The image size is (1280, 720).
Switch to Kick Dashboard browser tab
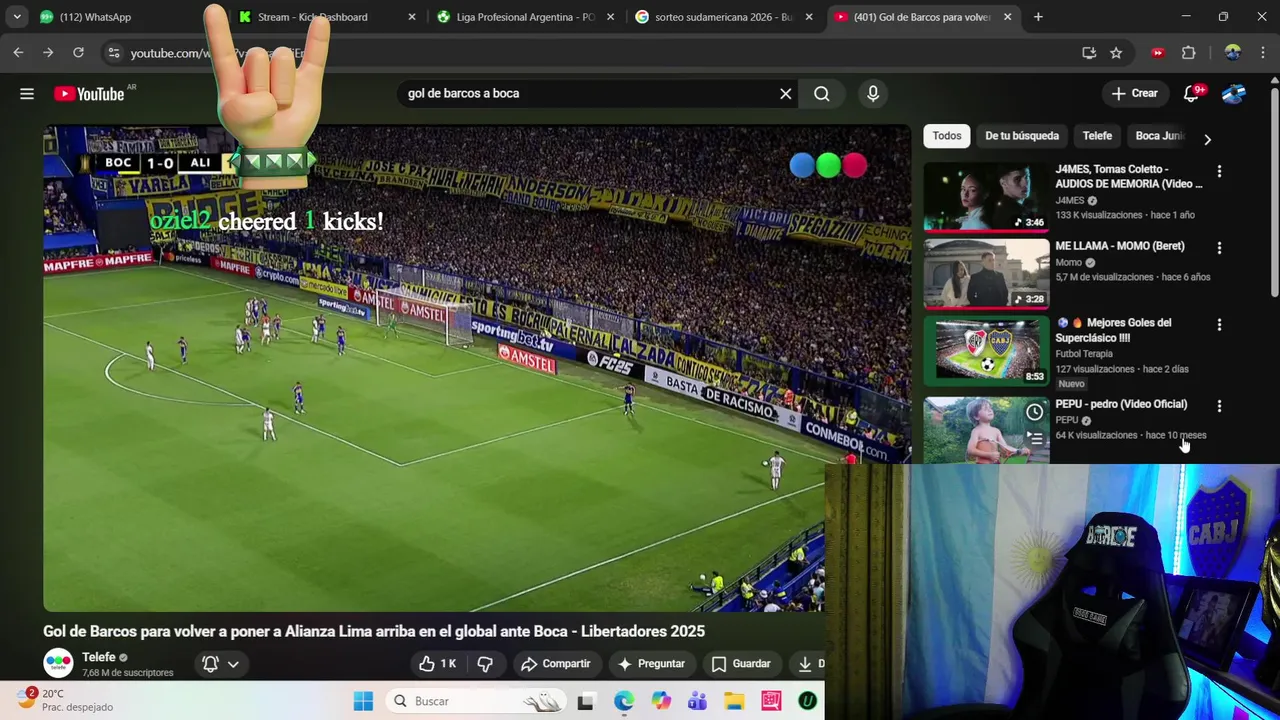tap(312, 17)
